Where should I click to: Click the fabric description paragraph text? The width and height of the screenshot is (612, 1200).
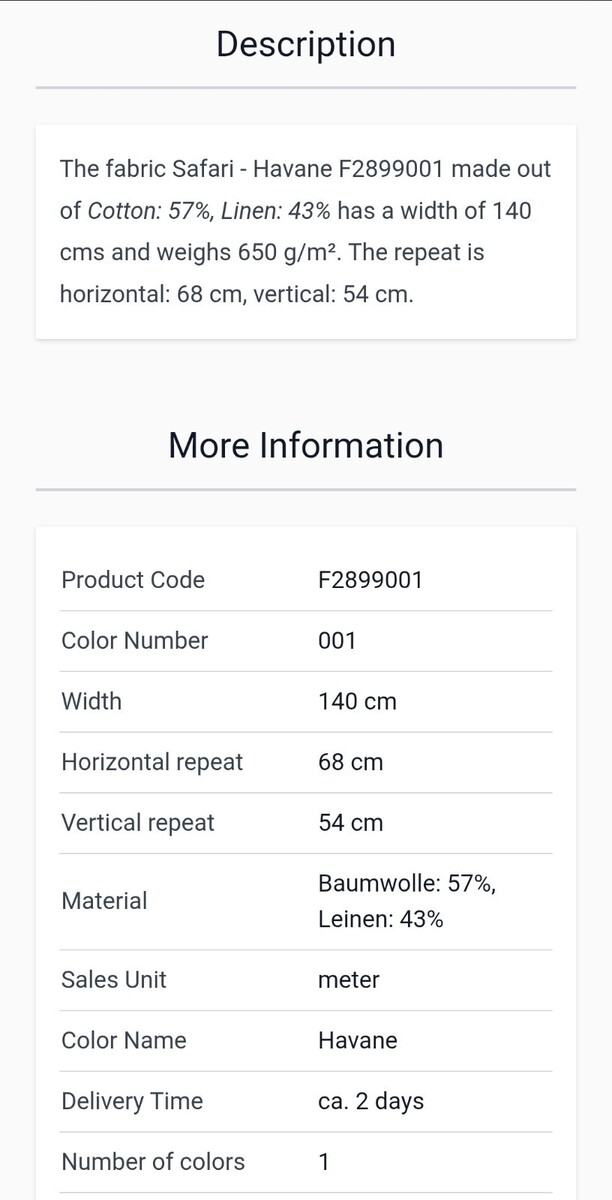click(x=306, y=232)
